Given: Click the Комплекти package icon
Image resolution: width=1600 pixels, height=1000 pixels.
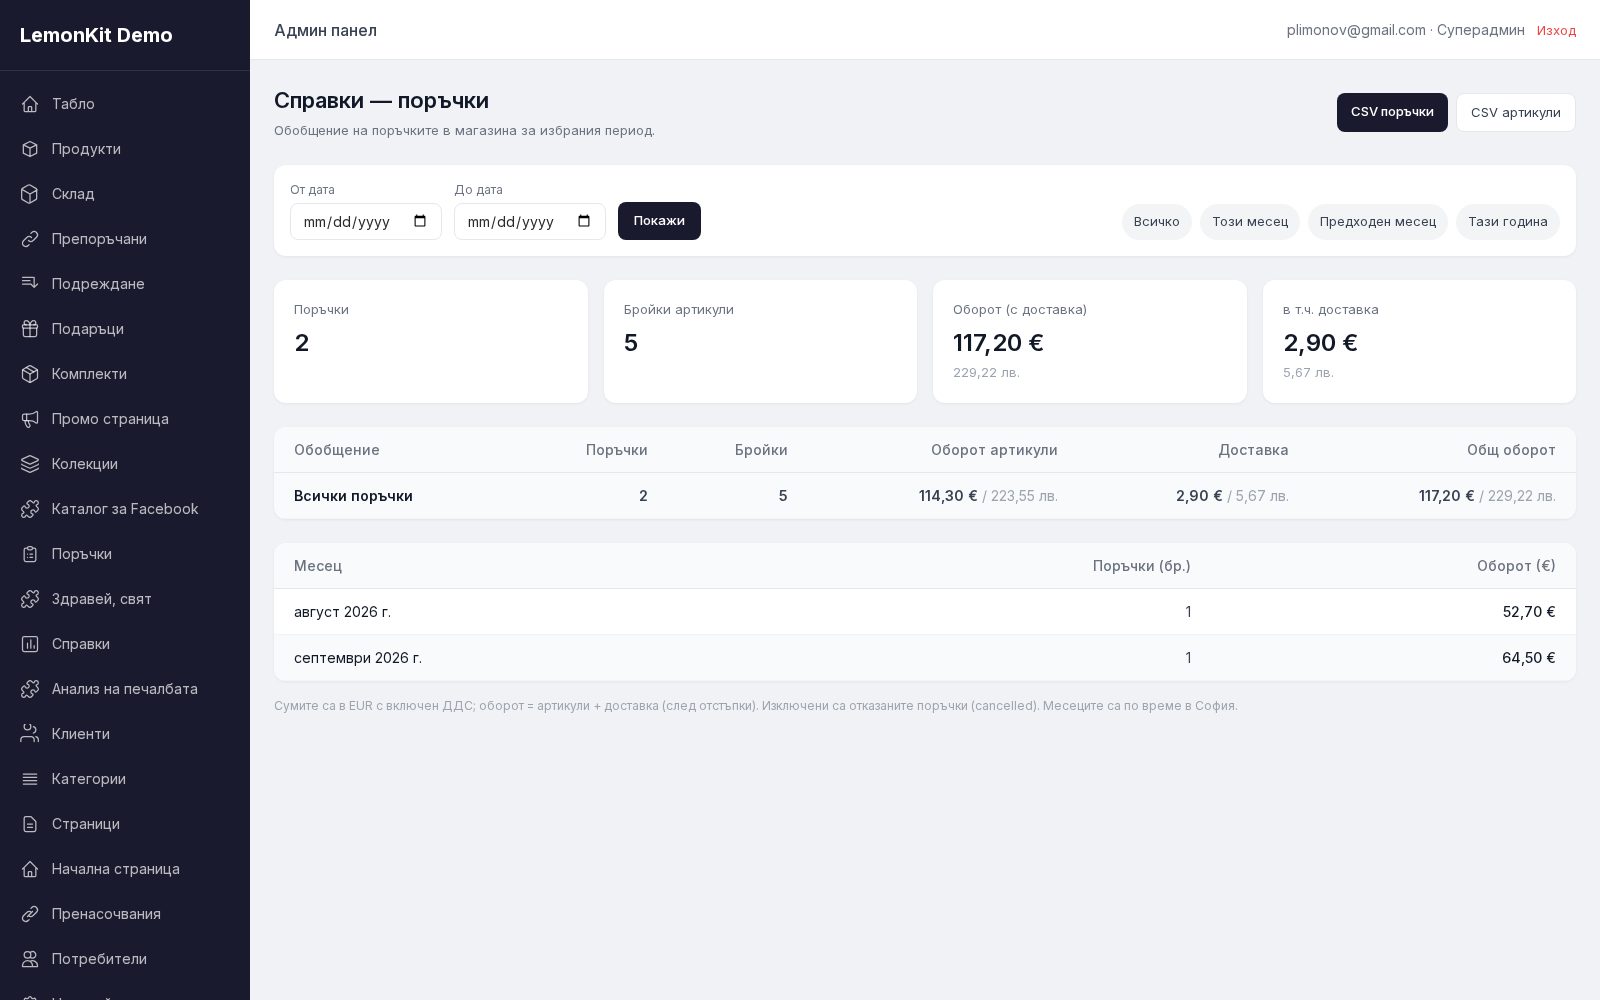Looking at the screenshot, I should point(30,374).
